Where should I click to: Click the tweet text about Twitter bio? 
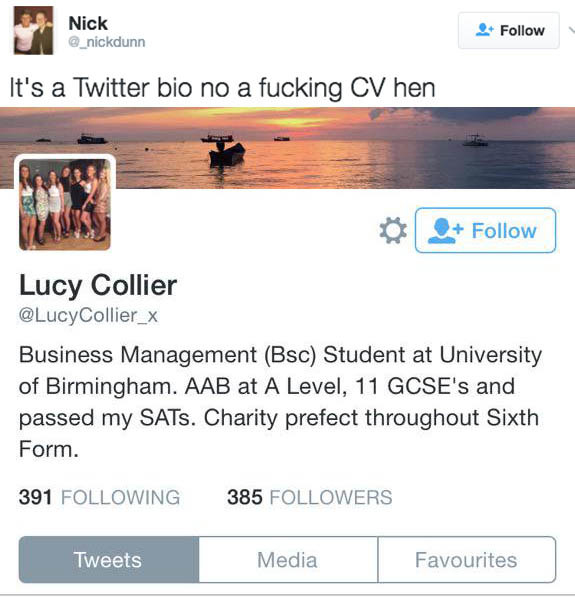[222, 88]
